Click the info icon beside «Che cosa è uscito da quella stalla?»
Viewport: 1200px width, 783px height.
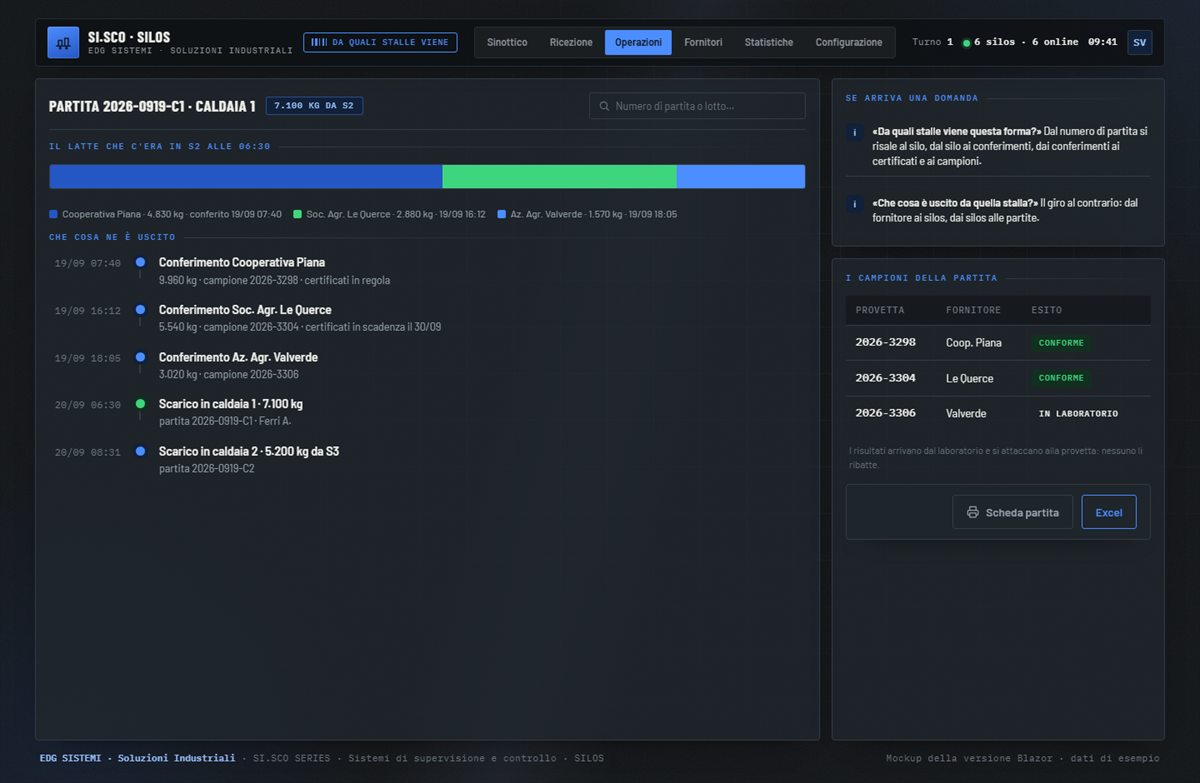point(855,204)
